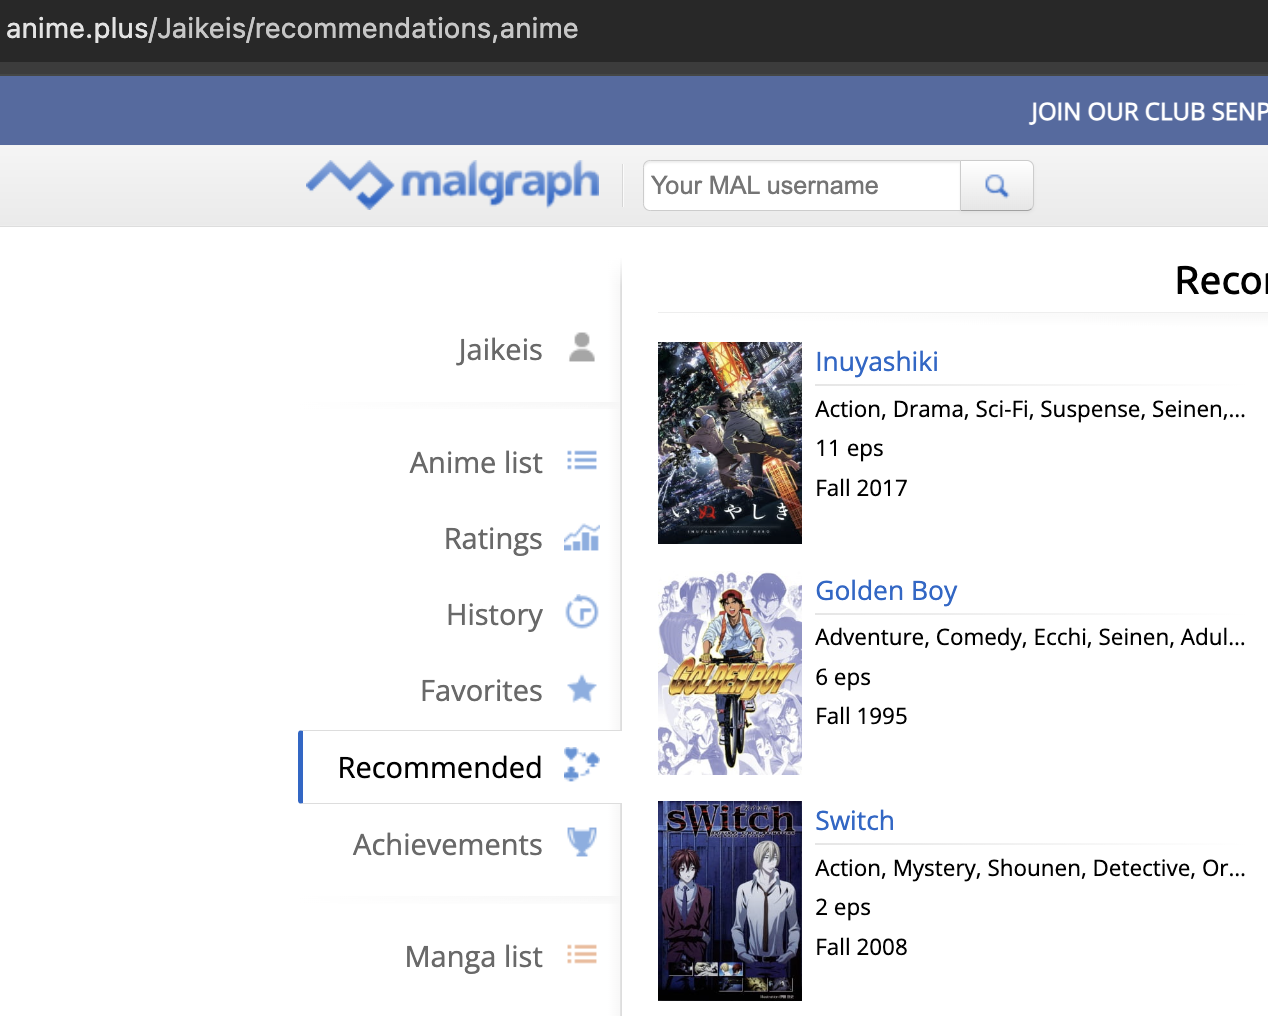Open the Inuyashiki title link

pyautogui.click(x=876, y=362)
